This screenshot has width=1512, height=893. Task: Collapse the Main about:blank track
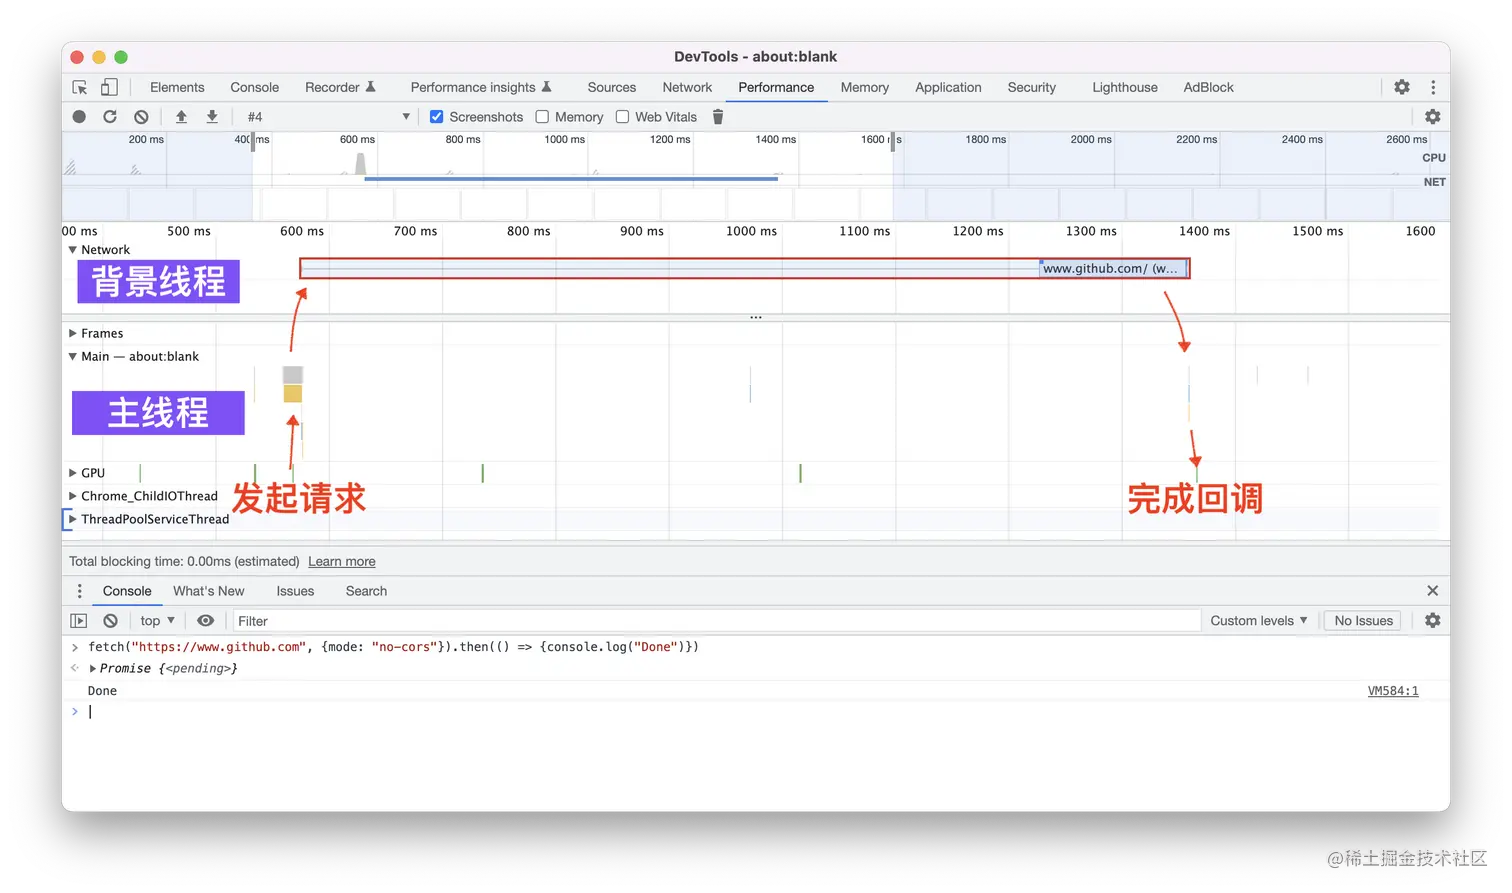tap(73, 356)
